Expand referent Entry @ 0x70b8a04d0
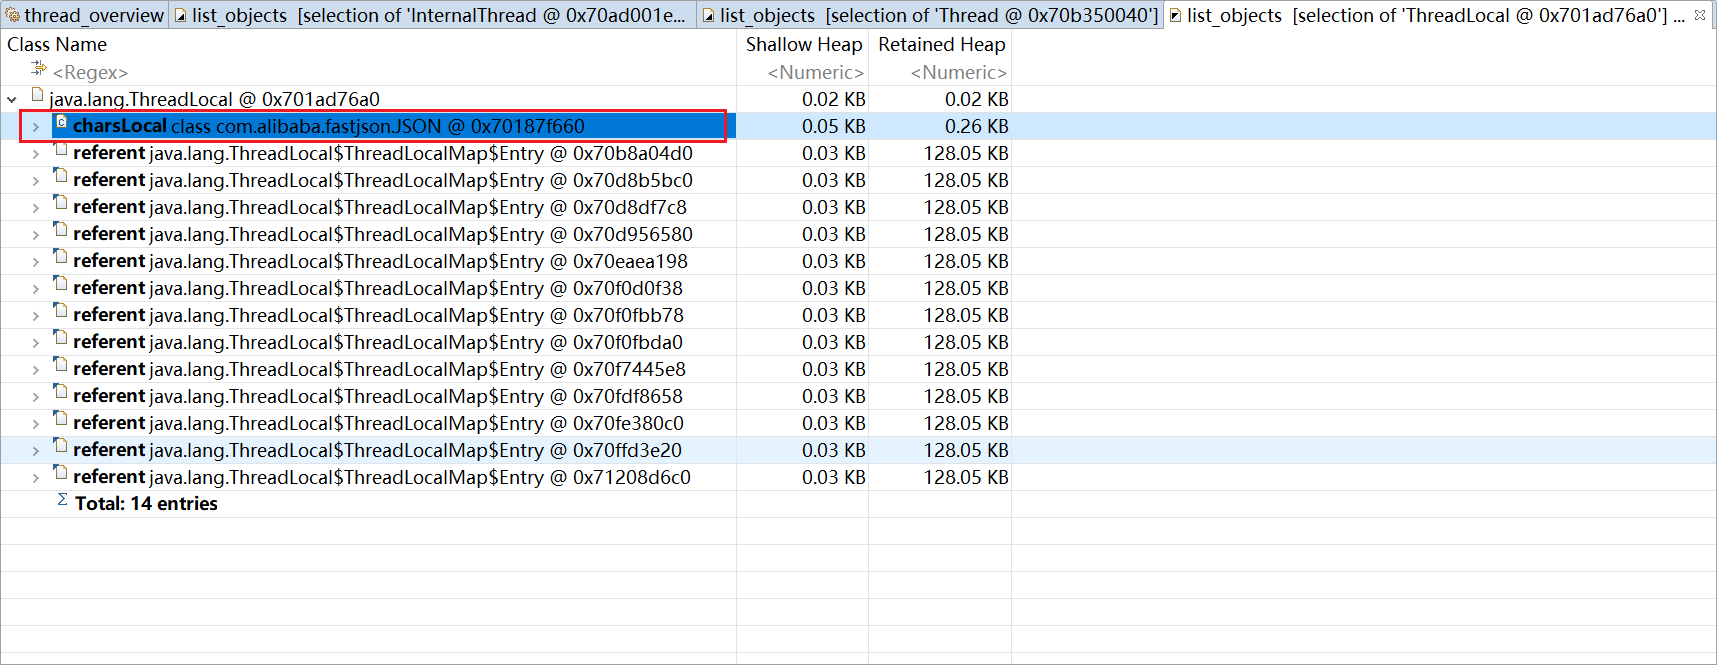 (36, 154)
